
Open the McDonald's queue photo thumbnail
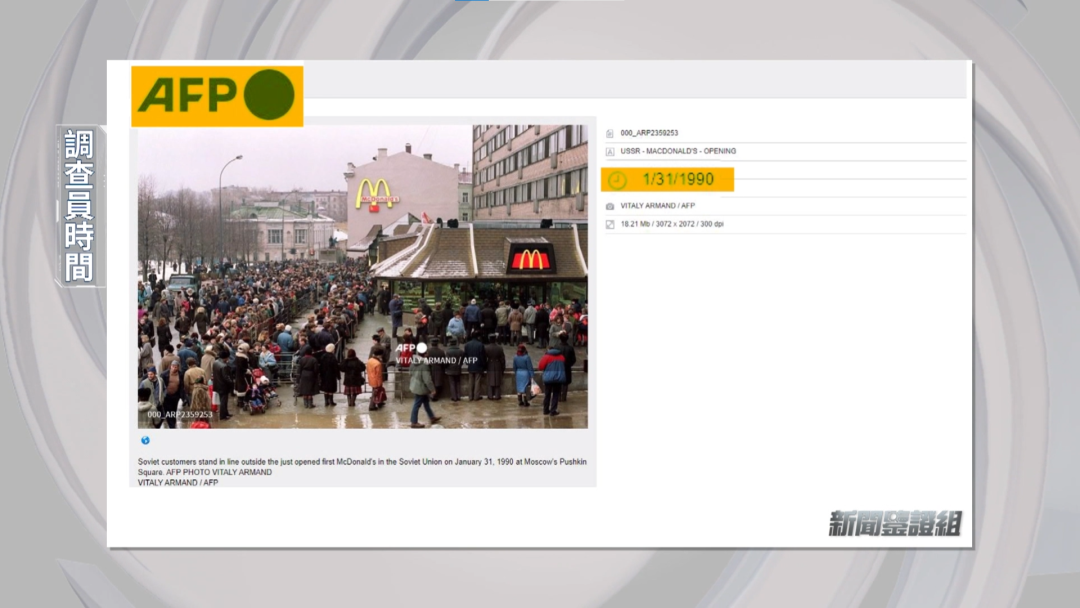click(363, 276)
